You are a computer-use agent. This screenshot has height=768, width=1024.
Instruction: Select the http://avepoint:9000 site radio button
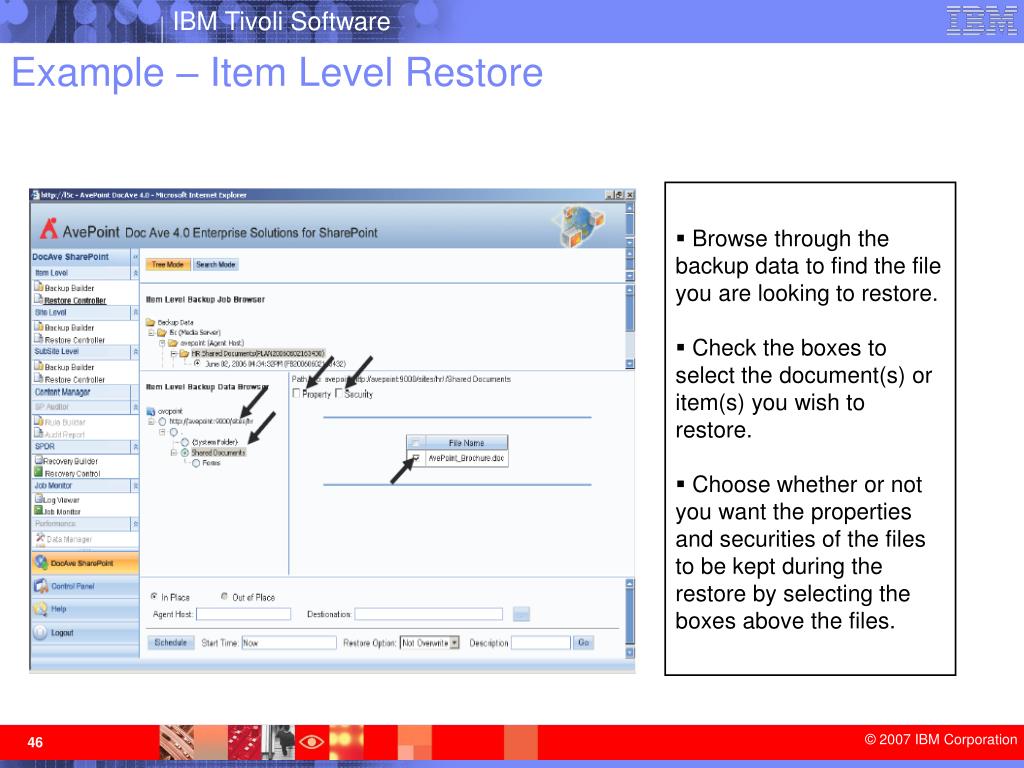(162, 422)
